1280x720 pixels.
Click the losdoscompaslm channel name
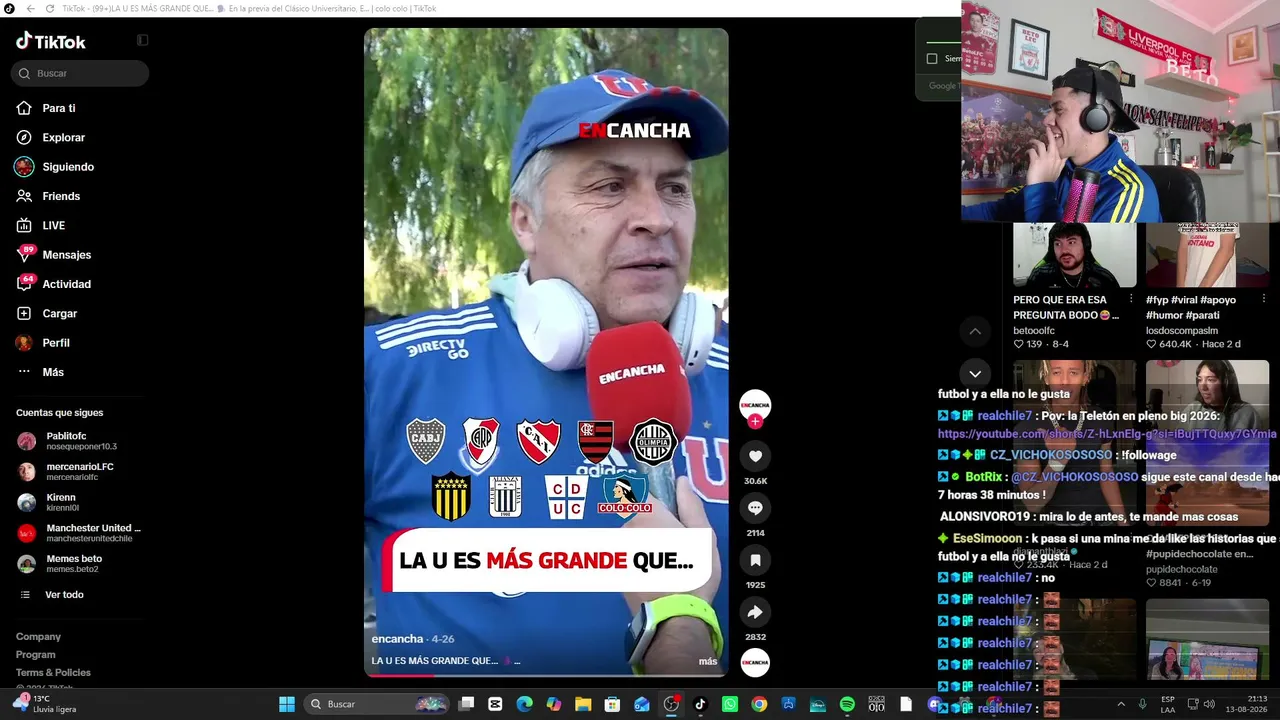pyautogui.click(x=1182, y=330)
